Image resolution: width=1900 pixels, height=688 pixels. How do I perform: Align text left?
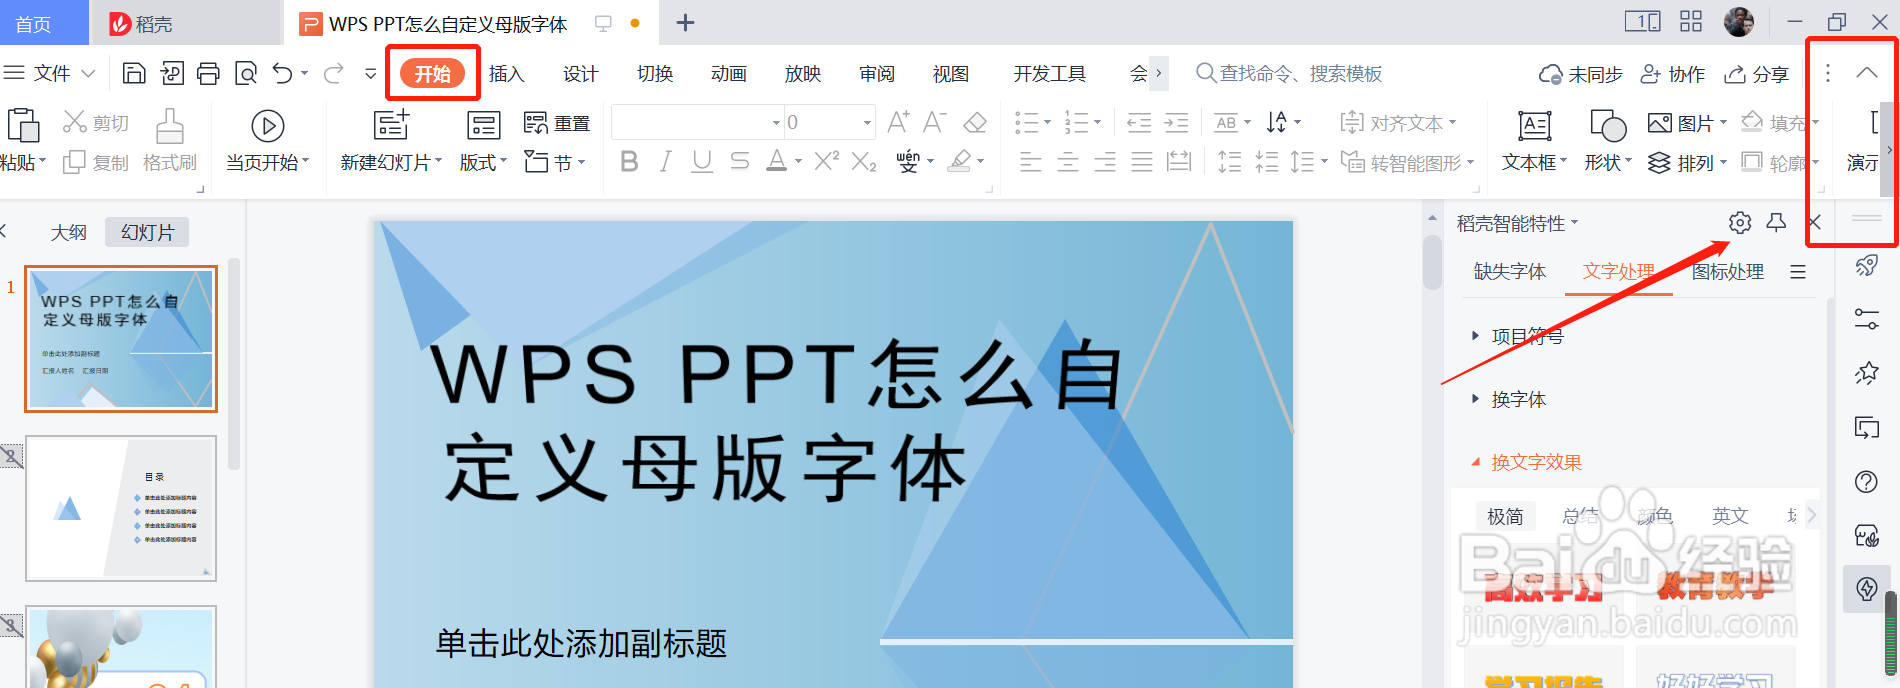pyautogui.click(x=1030, y=162)
